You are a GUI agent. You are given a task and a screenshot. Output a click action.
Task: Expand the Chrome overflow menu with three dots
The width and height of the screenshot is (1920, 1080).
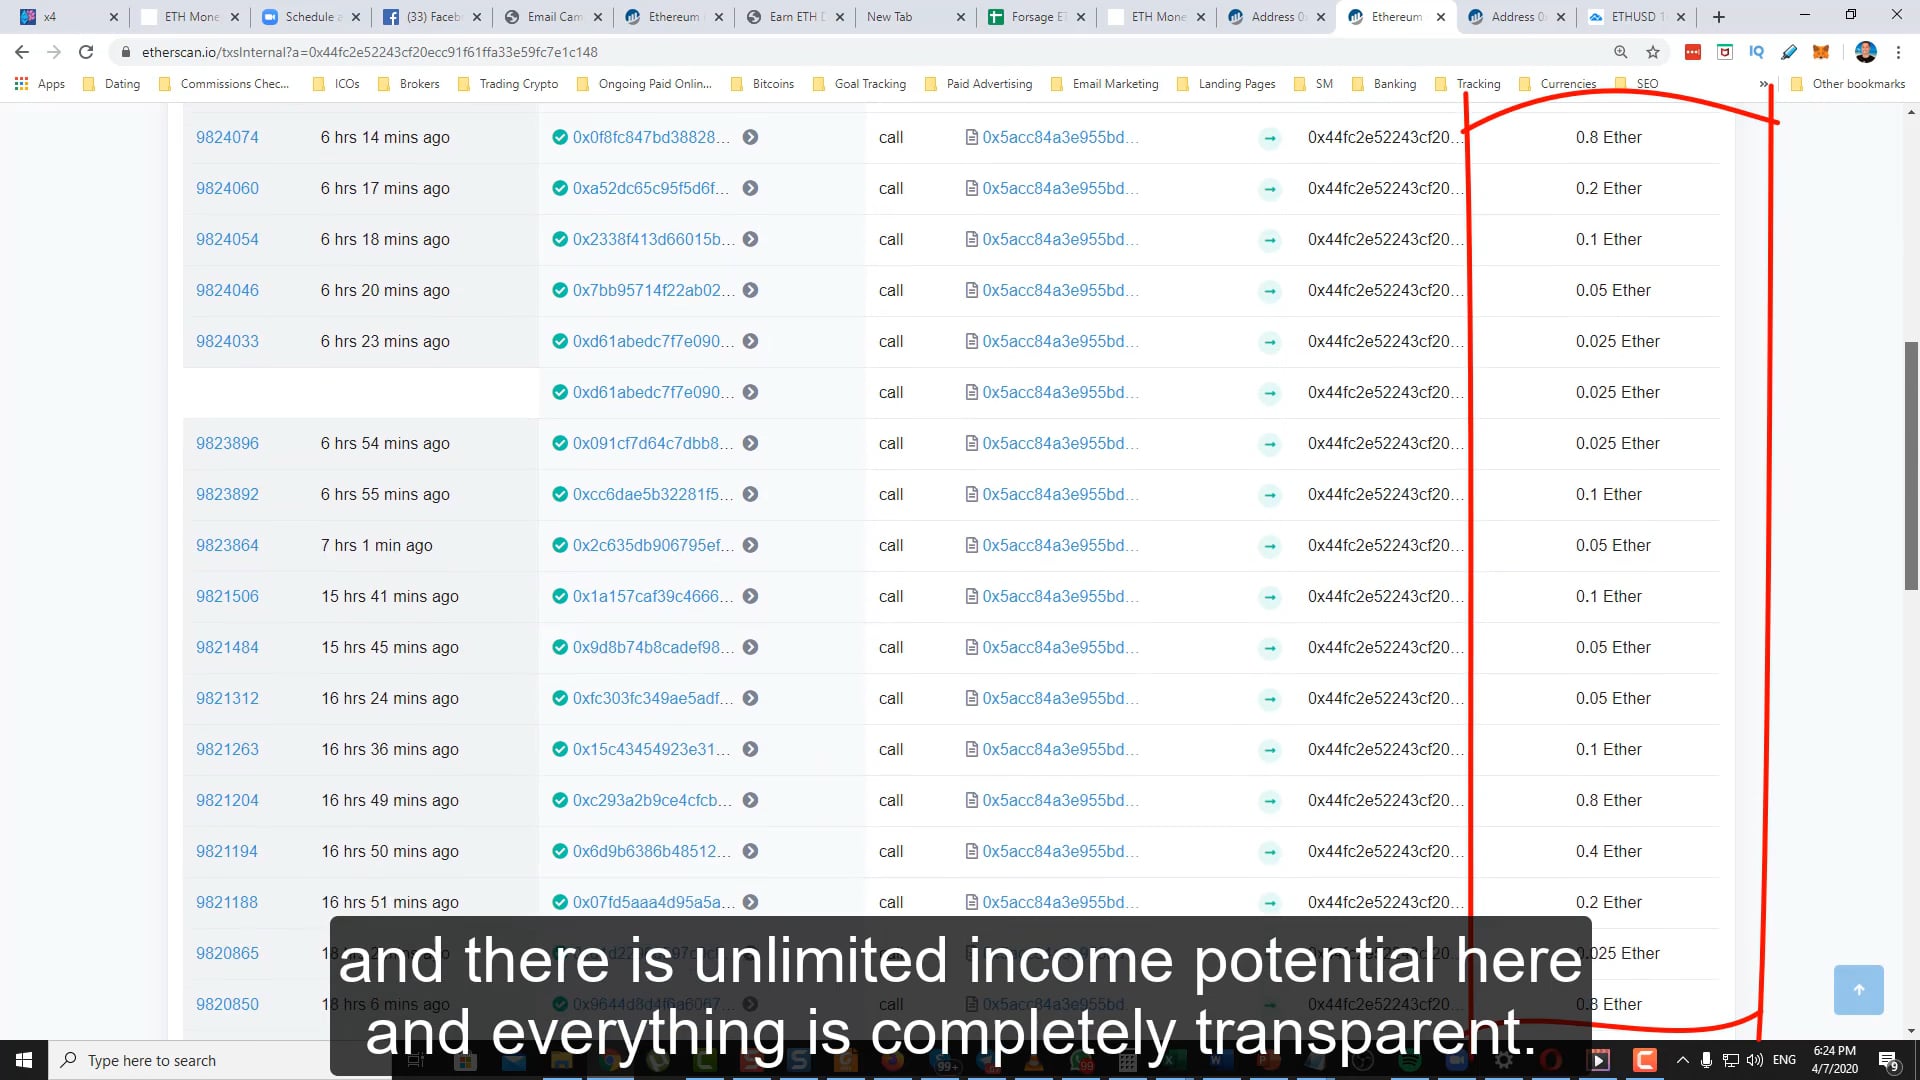tap(1899, 52)
